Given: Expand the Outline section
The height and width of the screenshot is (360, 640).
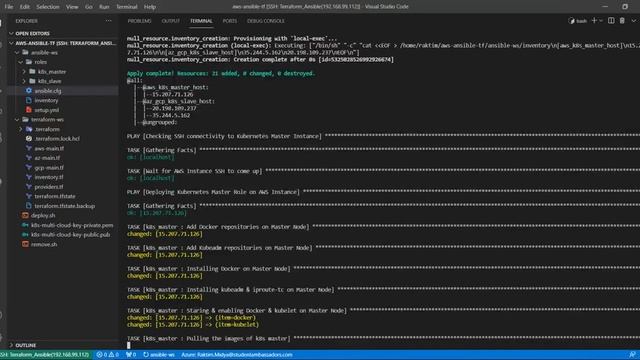Looking at the screenshot, I should [25, 345].
